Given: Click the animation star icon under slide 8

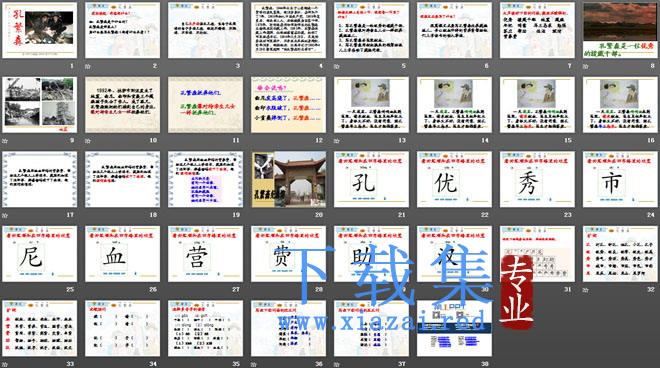Looking at the screenshot, I should click(x=585, y=66).
